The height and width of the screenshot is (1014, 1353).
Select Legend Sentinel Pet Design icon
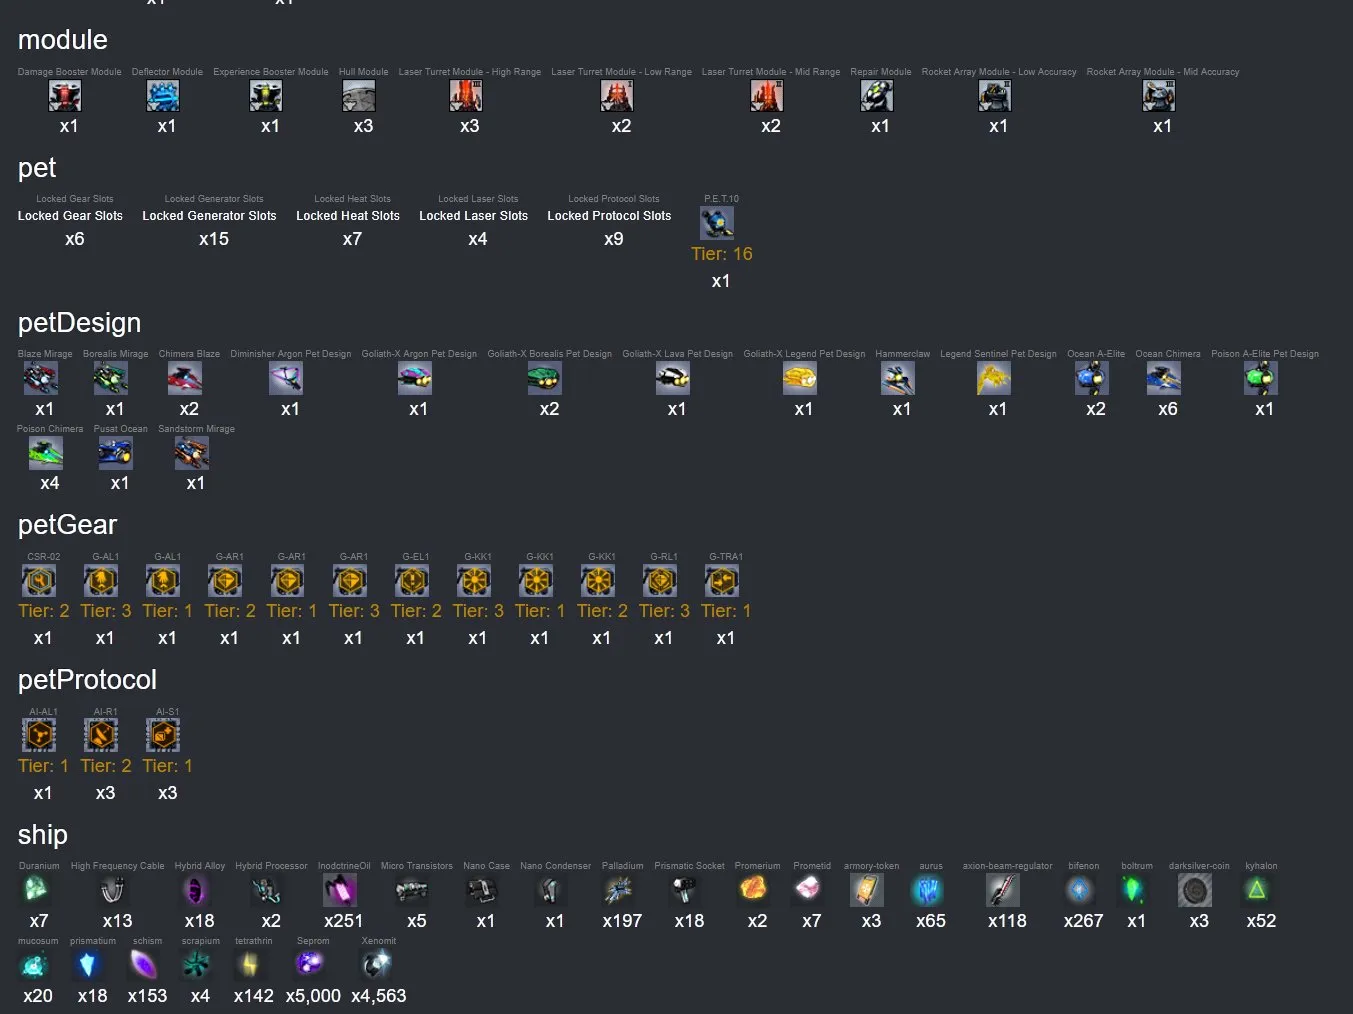[994, 379]
